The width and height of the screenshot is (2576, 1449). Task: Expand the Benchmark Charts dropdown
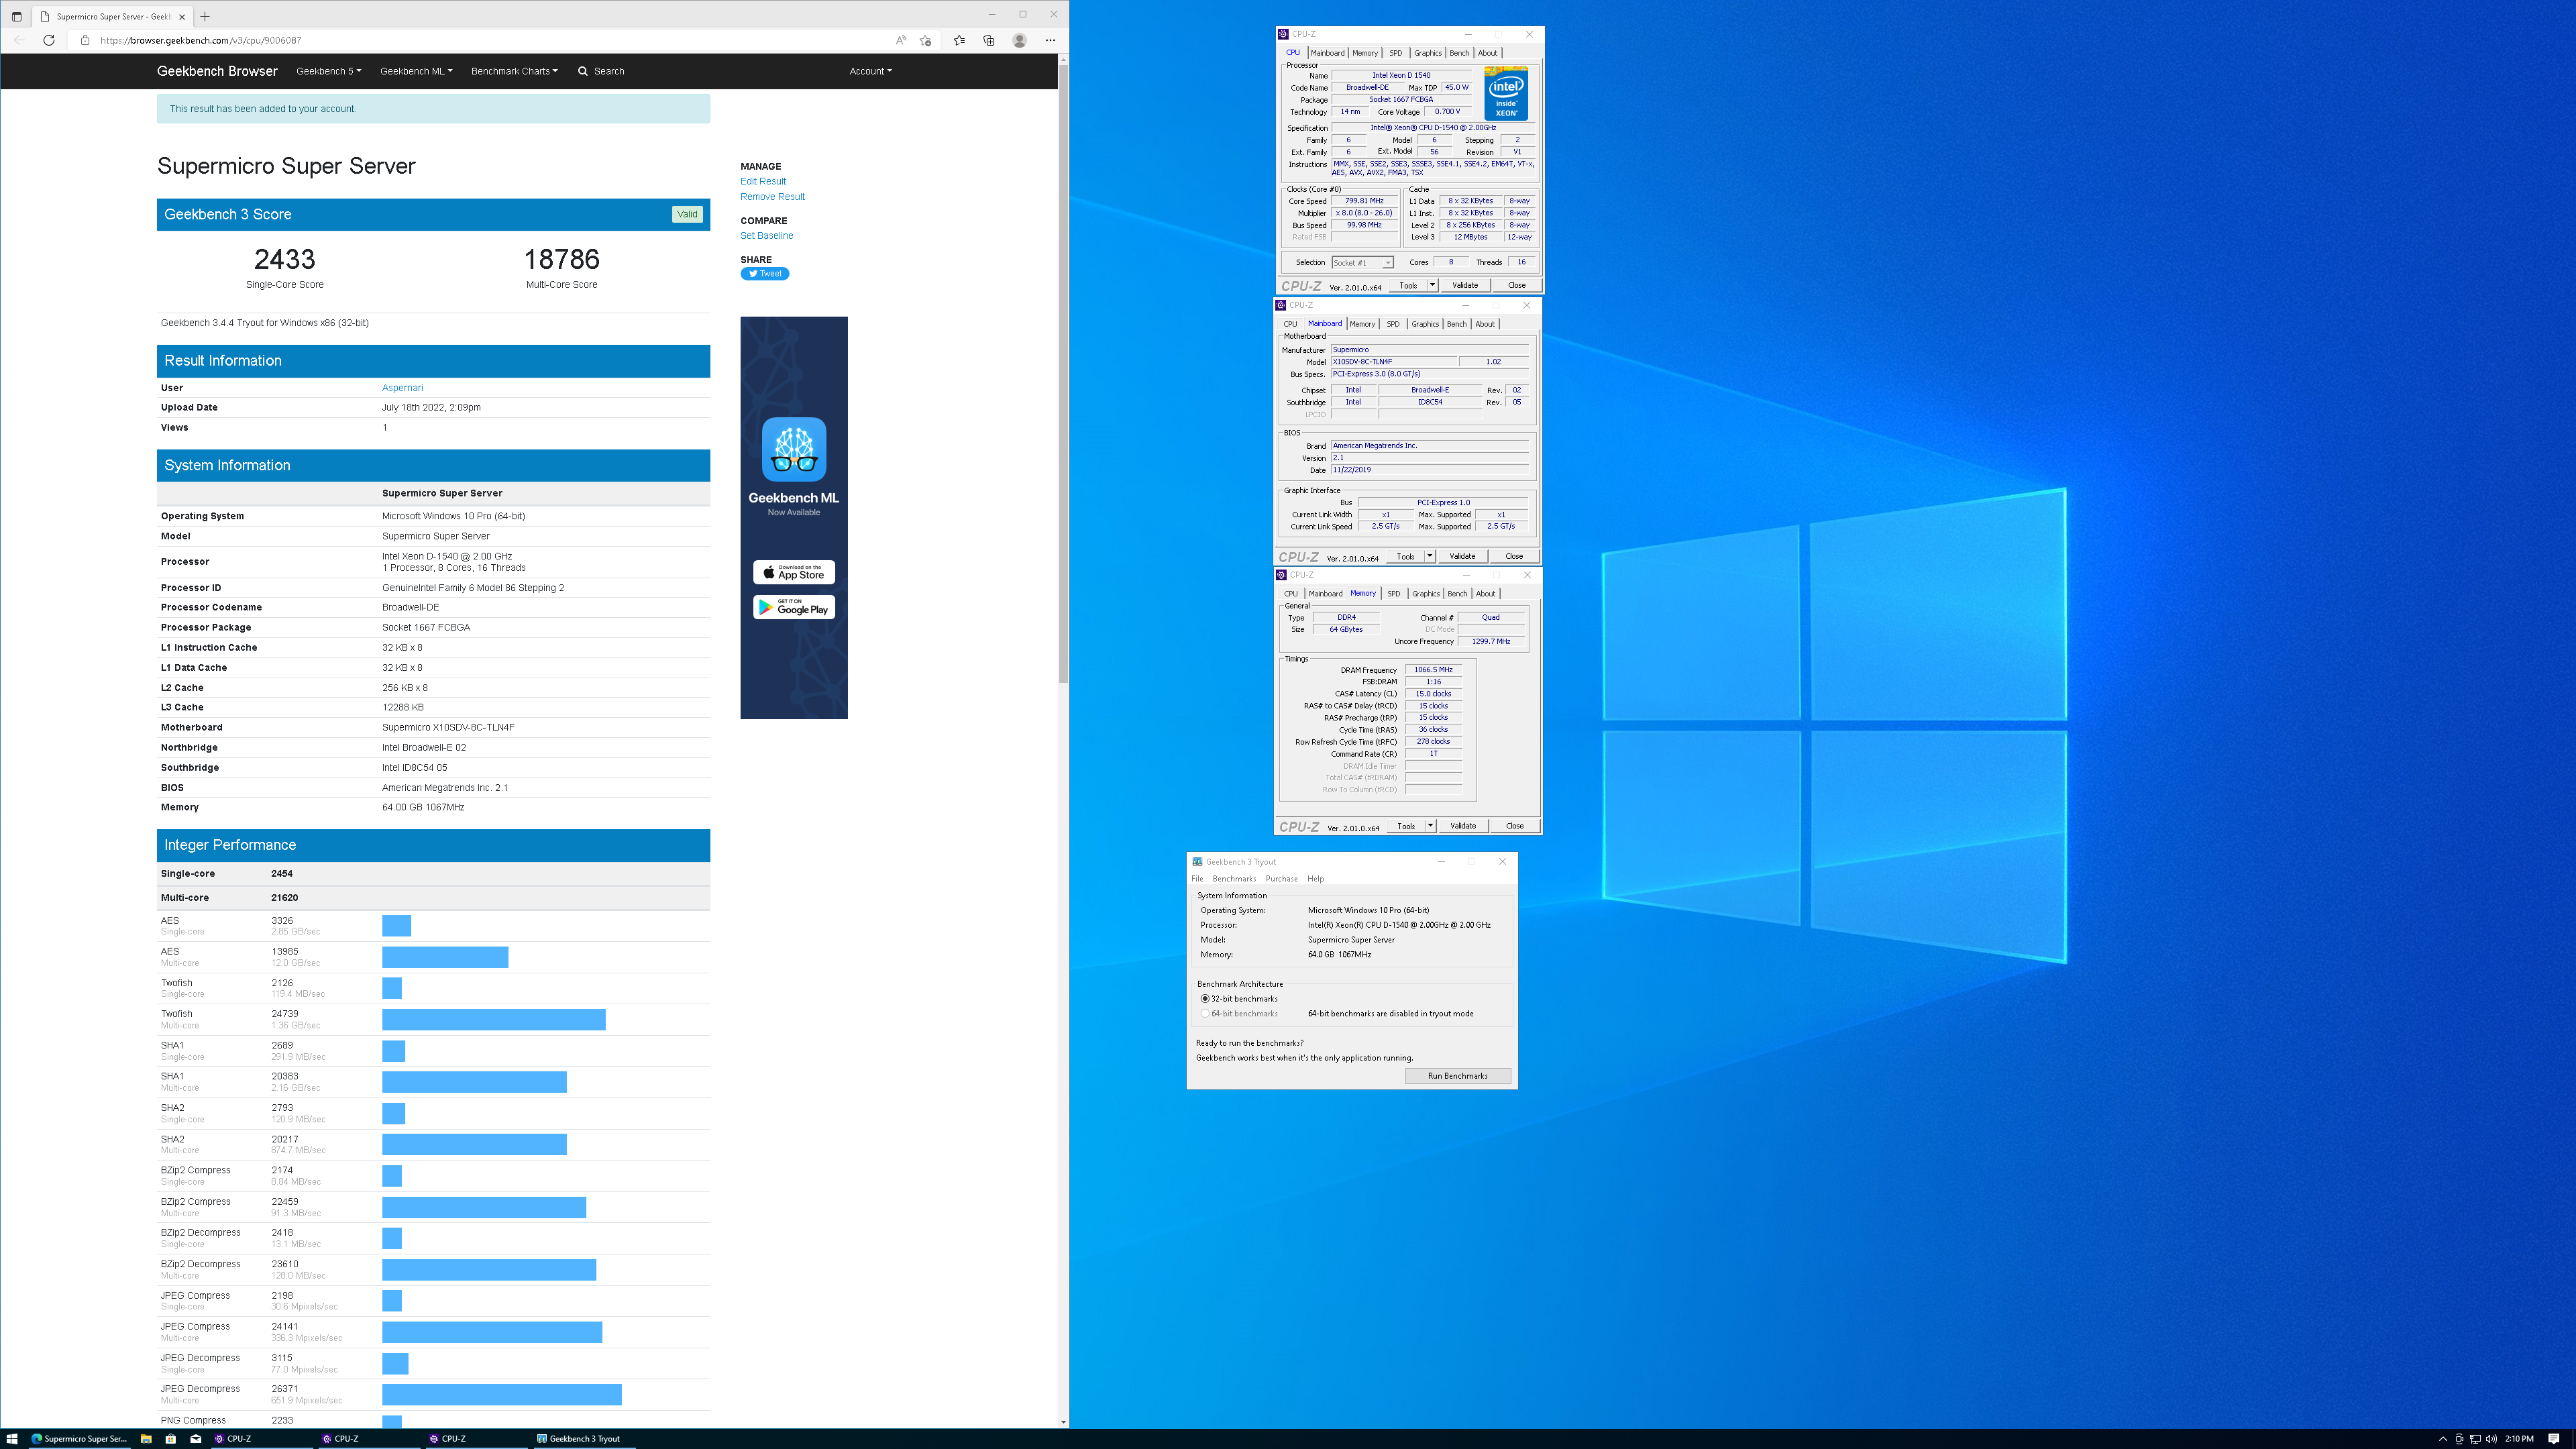coord(515,71)
